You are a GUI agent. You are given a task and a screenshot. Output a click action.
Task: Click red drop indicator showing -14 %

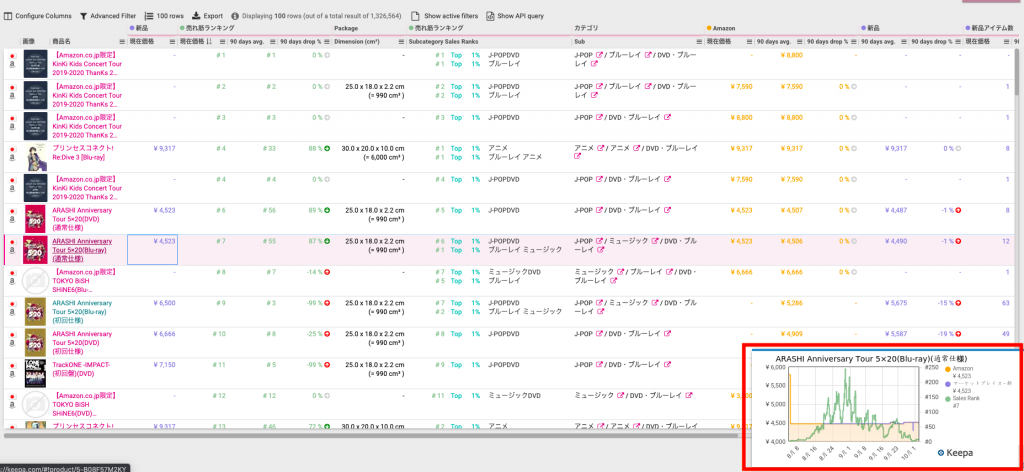327,272
